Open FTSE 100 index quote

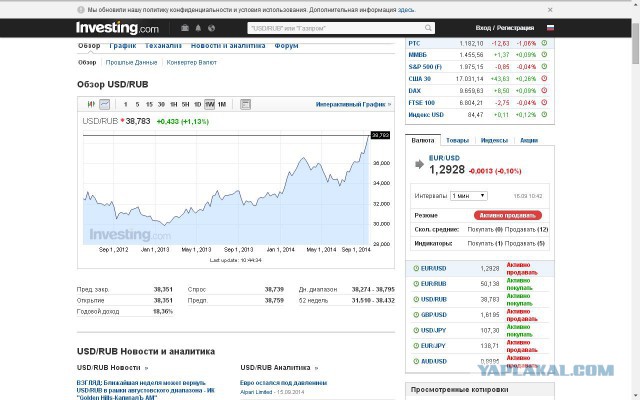(x=421, y=103)
